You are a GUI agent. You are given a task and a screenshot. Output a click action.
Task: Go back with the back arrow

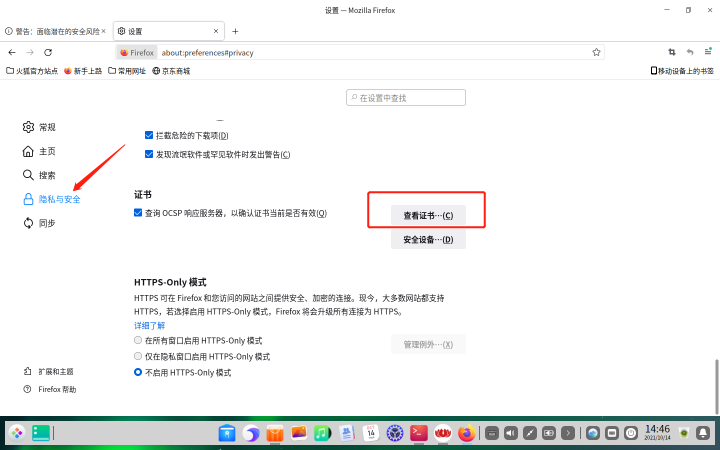point(12,52)
